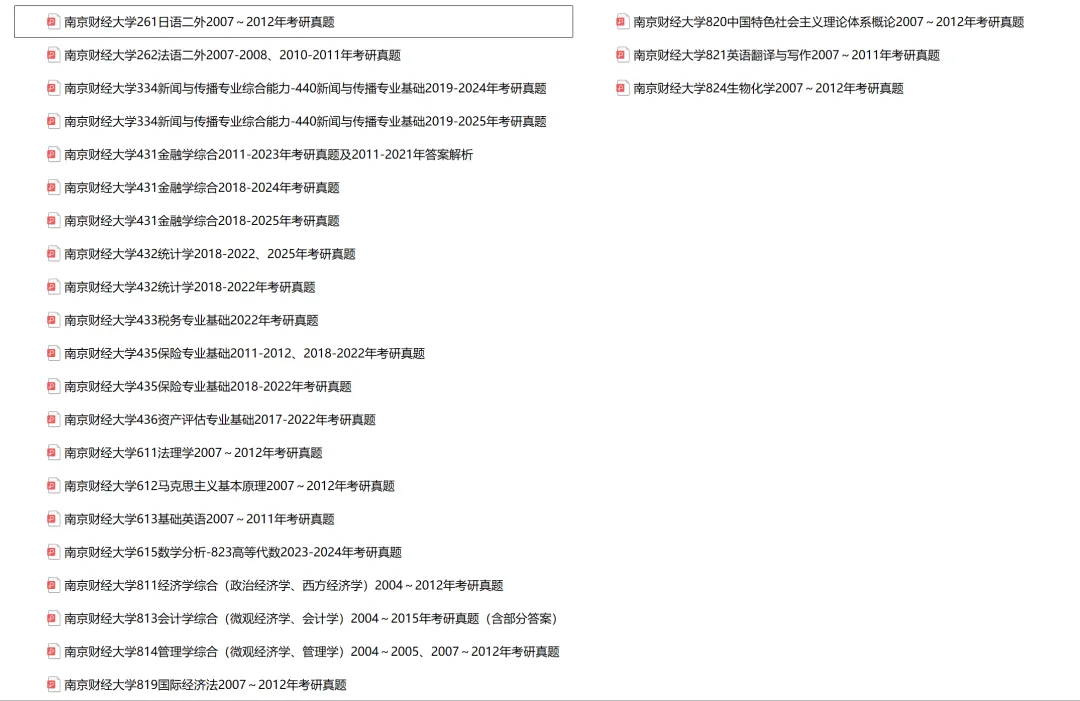Select 435保险专业基础2011-2012、2018-2022 file name

click(245, 353)
